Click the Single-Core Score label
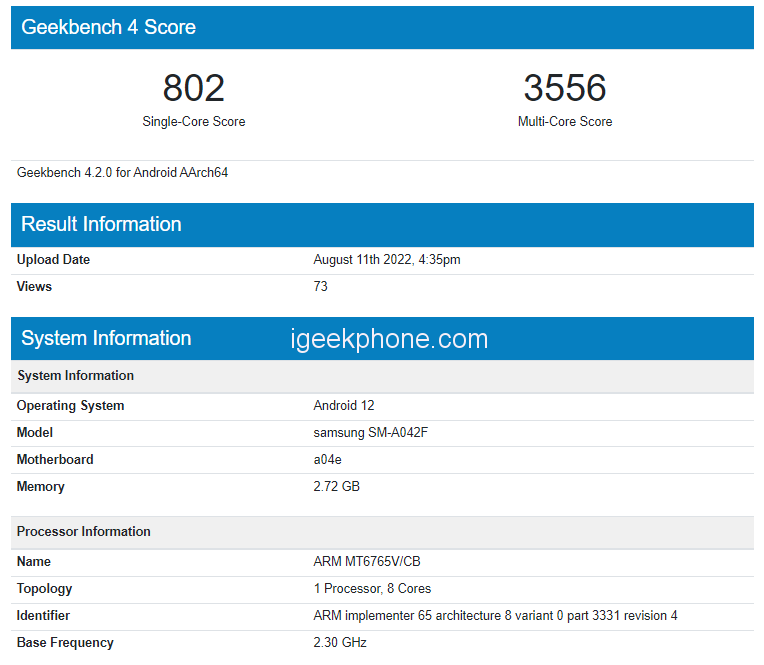The image size is (764, 665). pos(194,122)
